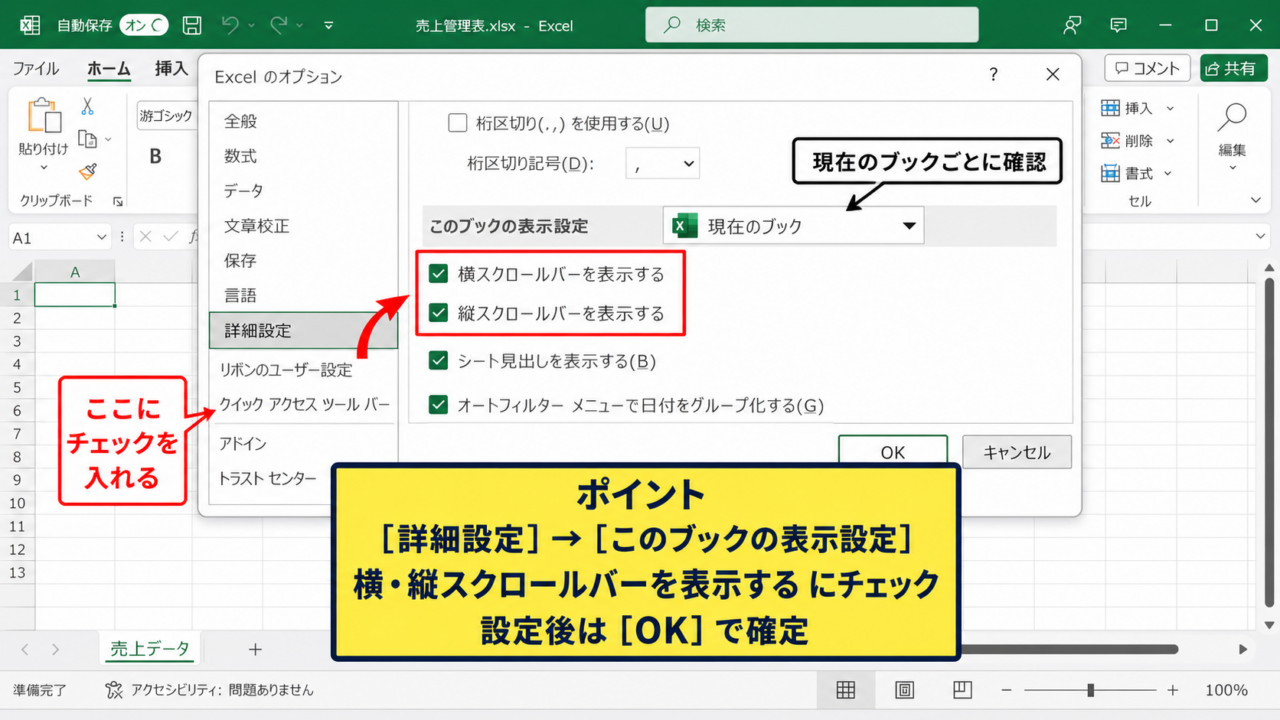The height and width of the screenshot is (720, 1280).
Task: Add a new sheet with plus button
Action: pyautogui.click(x=255, y=650)
